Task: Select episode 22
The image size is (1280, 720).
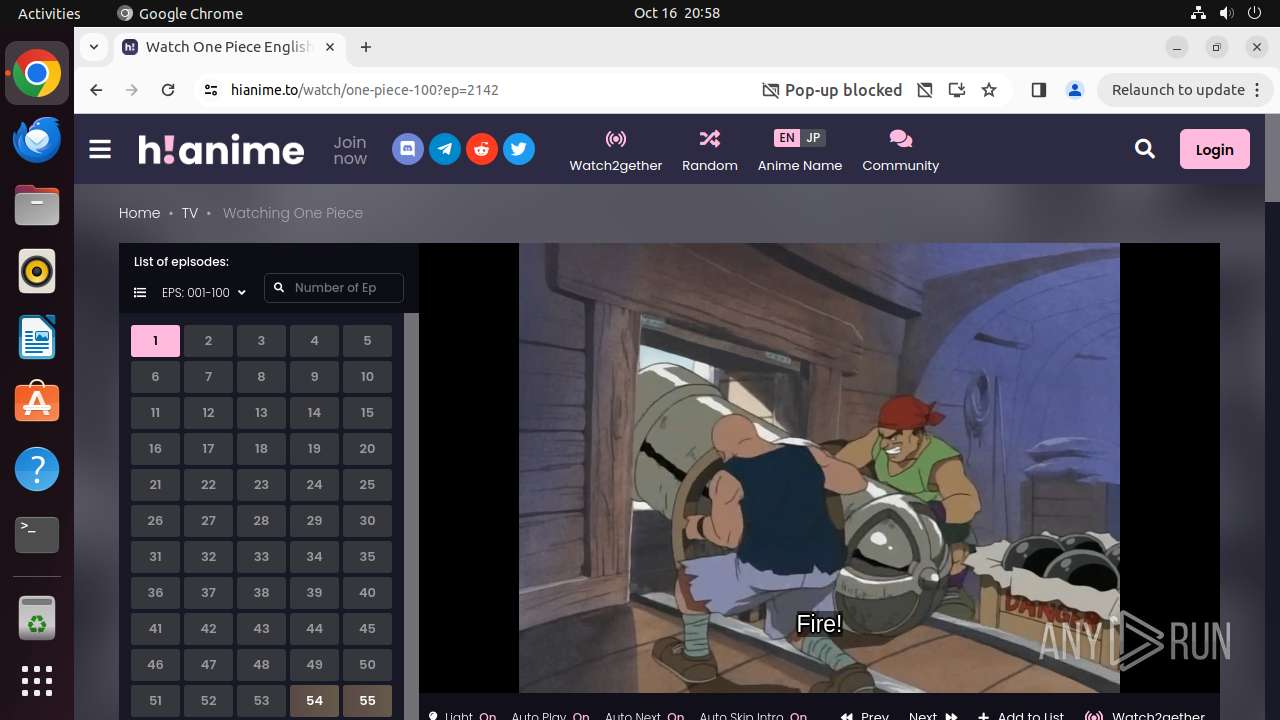Action: coord(208,485)
